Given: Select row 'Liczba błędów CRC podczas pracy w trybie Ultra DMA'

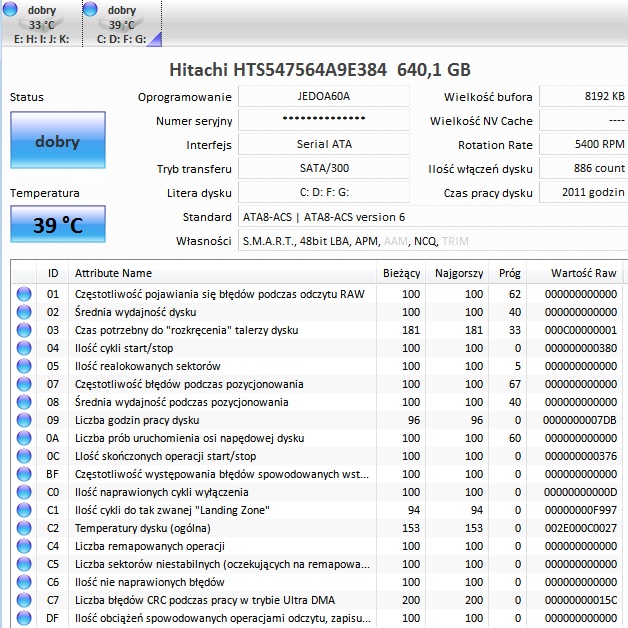Looking at the screenshot, I should coord(317,600).
